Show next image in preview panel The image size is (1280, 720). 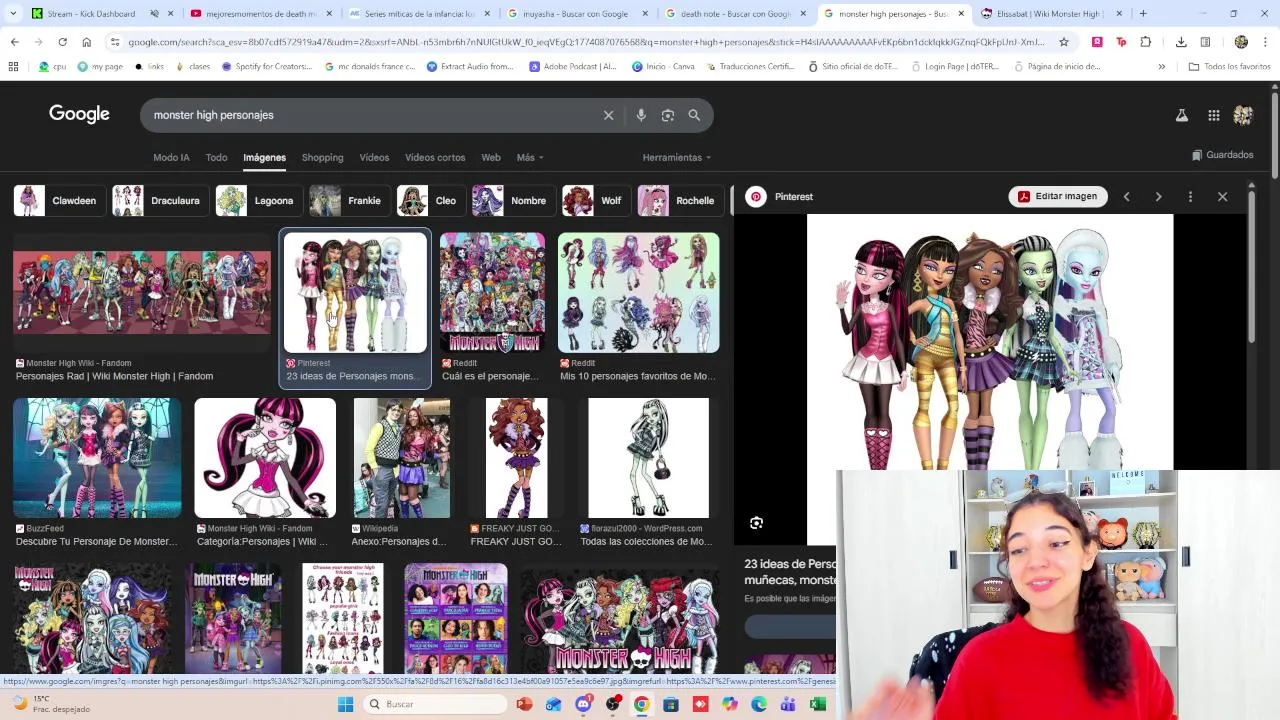(1158, 197)
